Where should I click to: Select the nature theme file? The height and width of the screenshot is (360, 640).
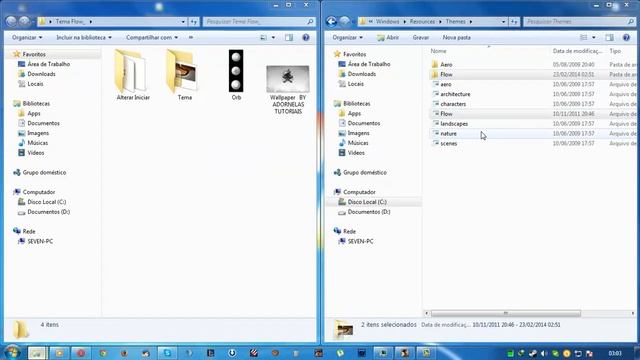pos(533,133)
